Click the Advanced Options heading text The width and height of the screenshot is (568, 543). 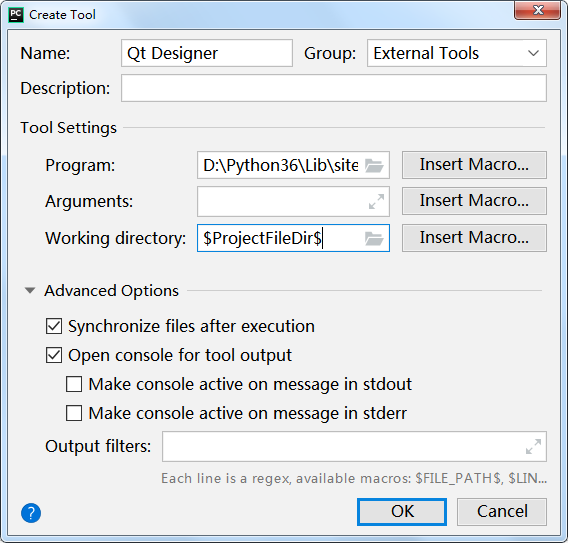[x=112, y=291]
